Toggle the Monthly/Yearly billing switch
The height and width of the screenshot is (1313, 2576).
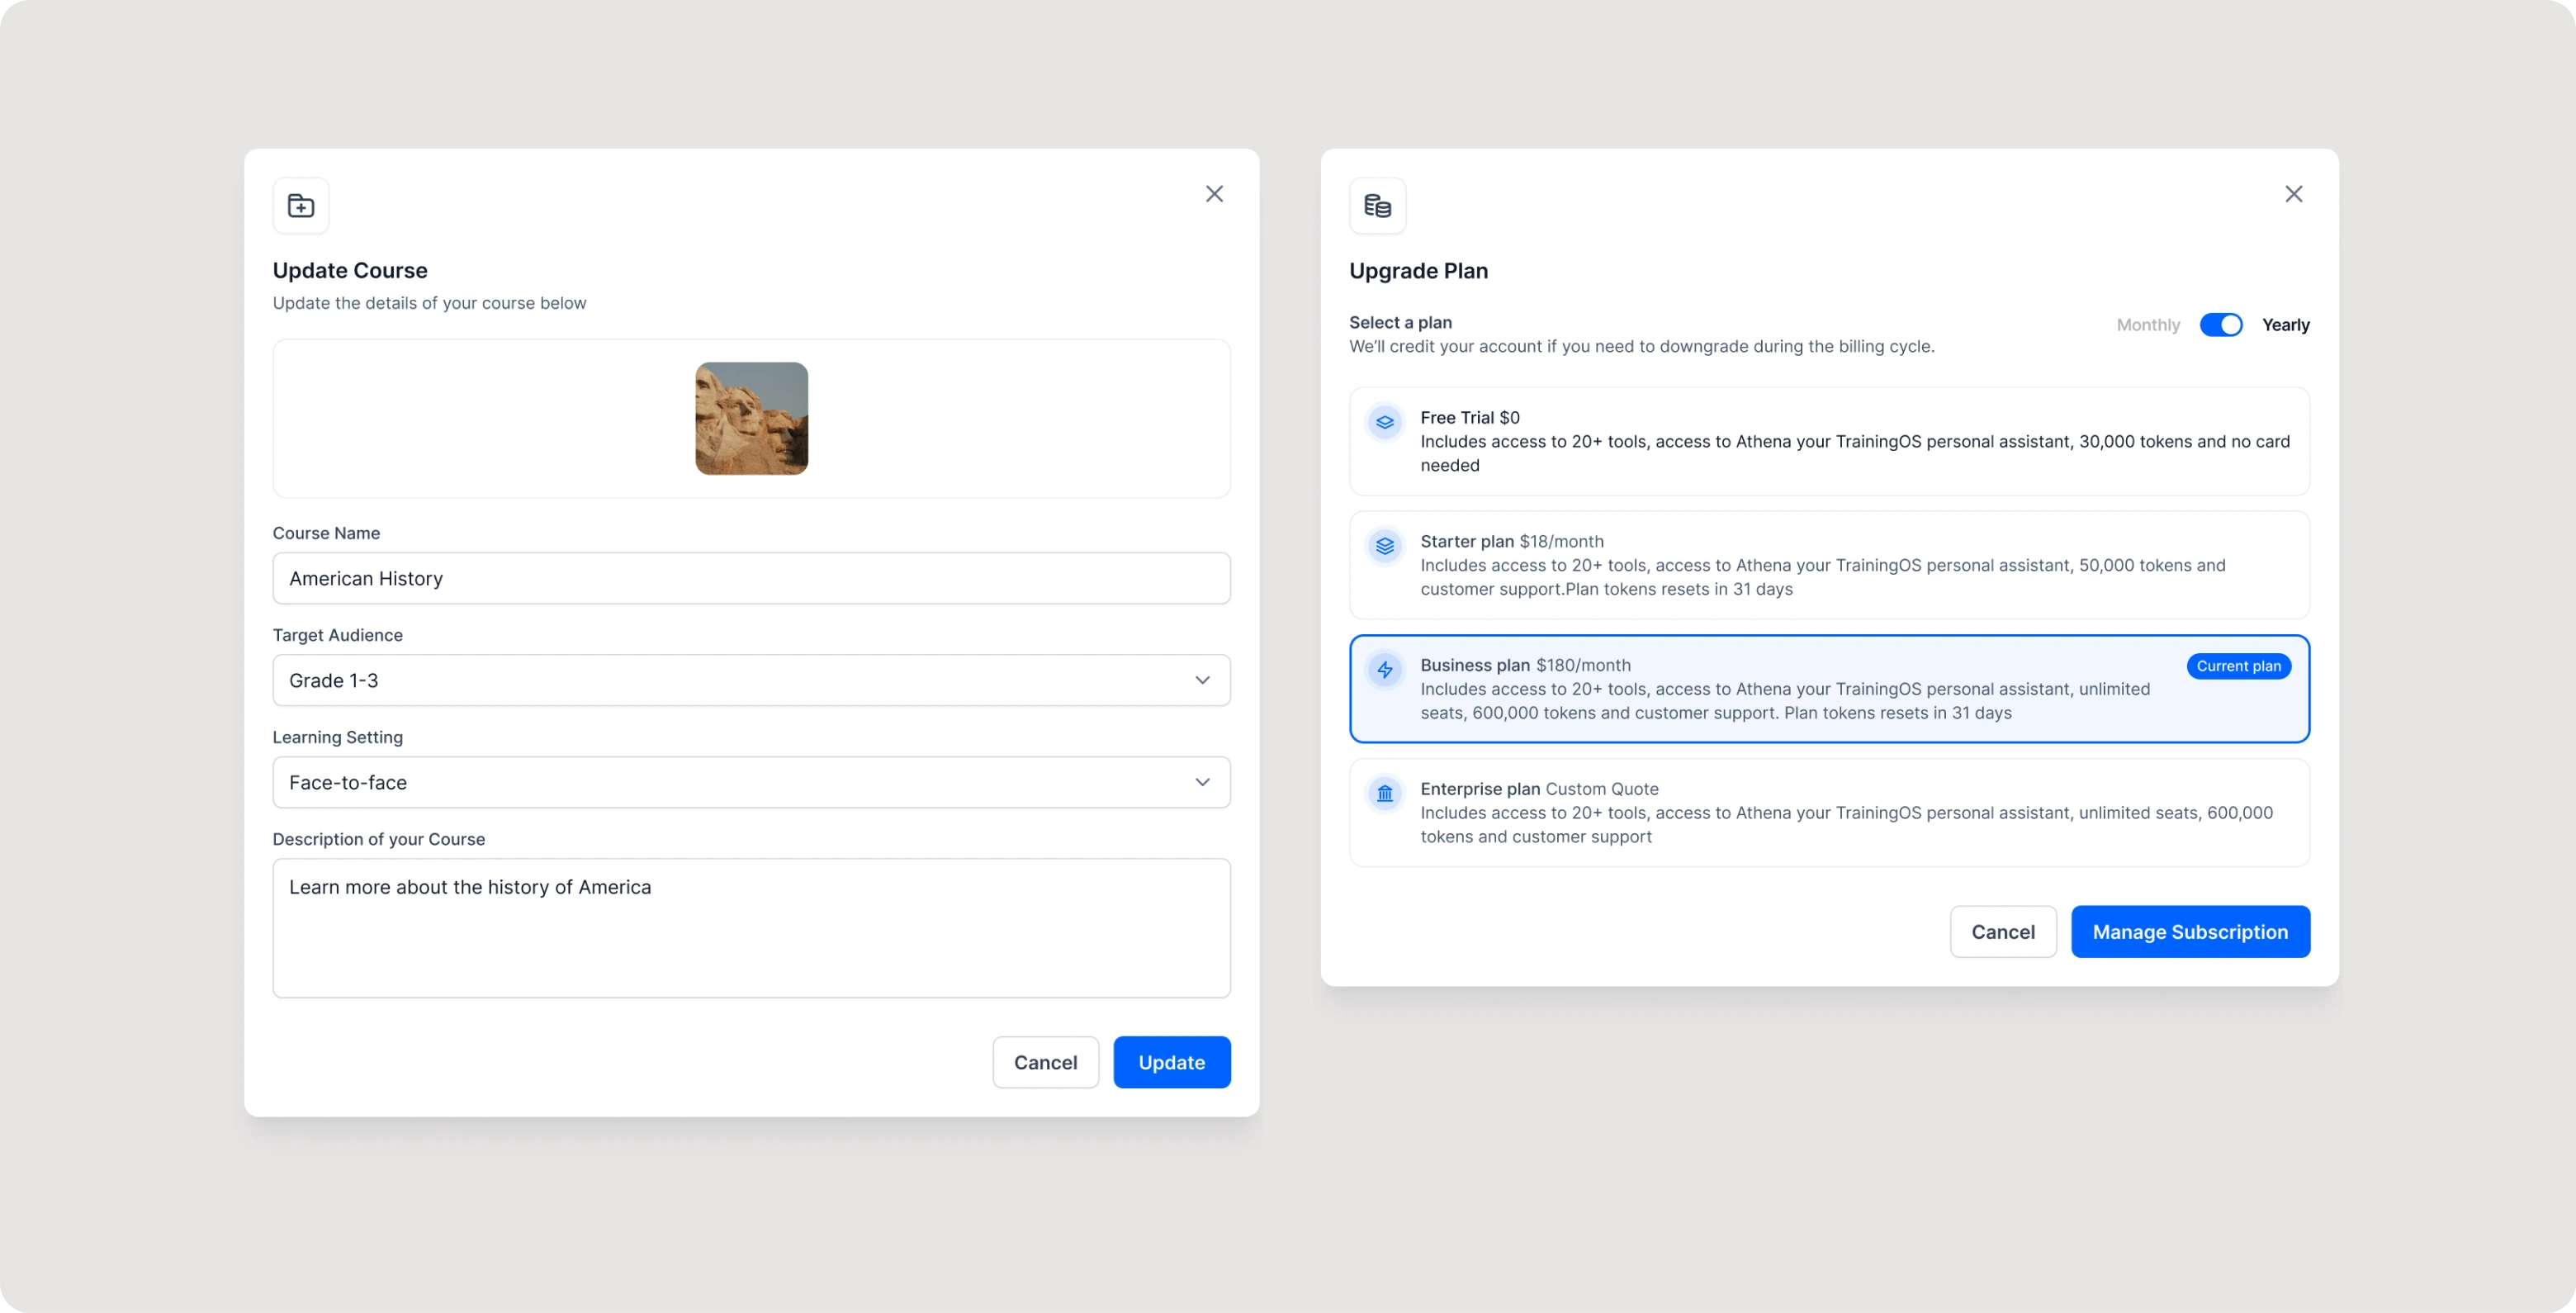2220,325
